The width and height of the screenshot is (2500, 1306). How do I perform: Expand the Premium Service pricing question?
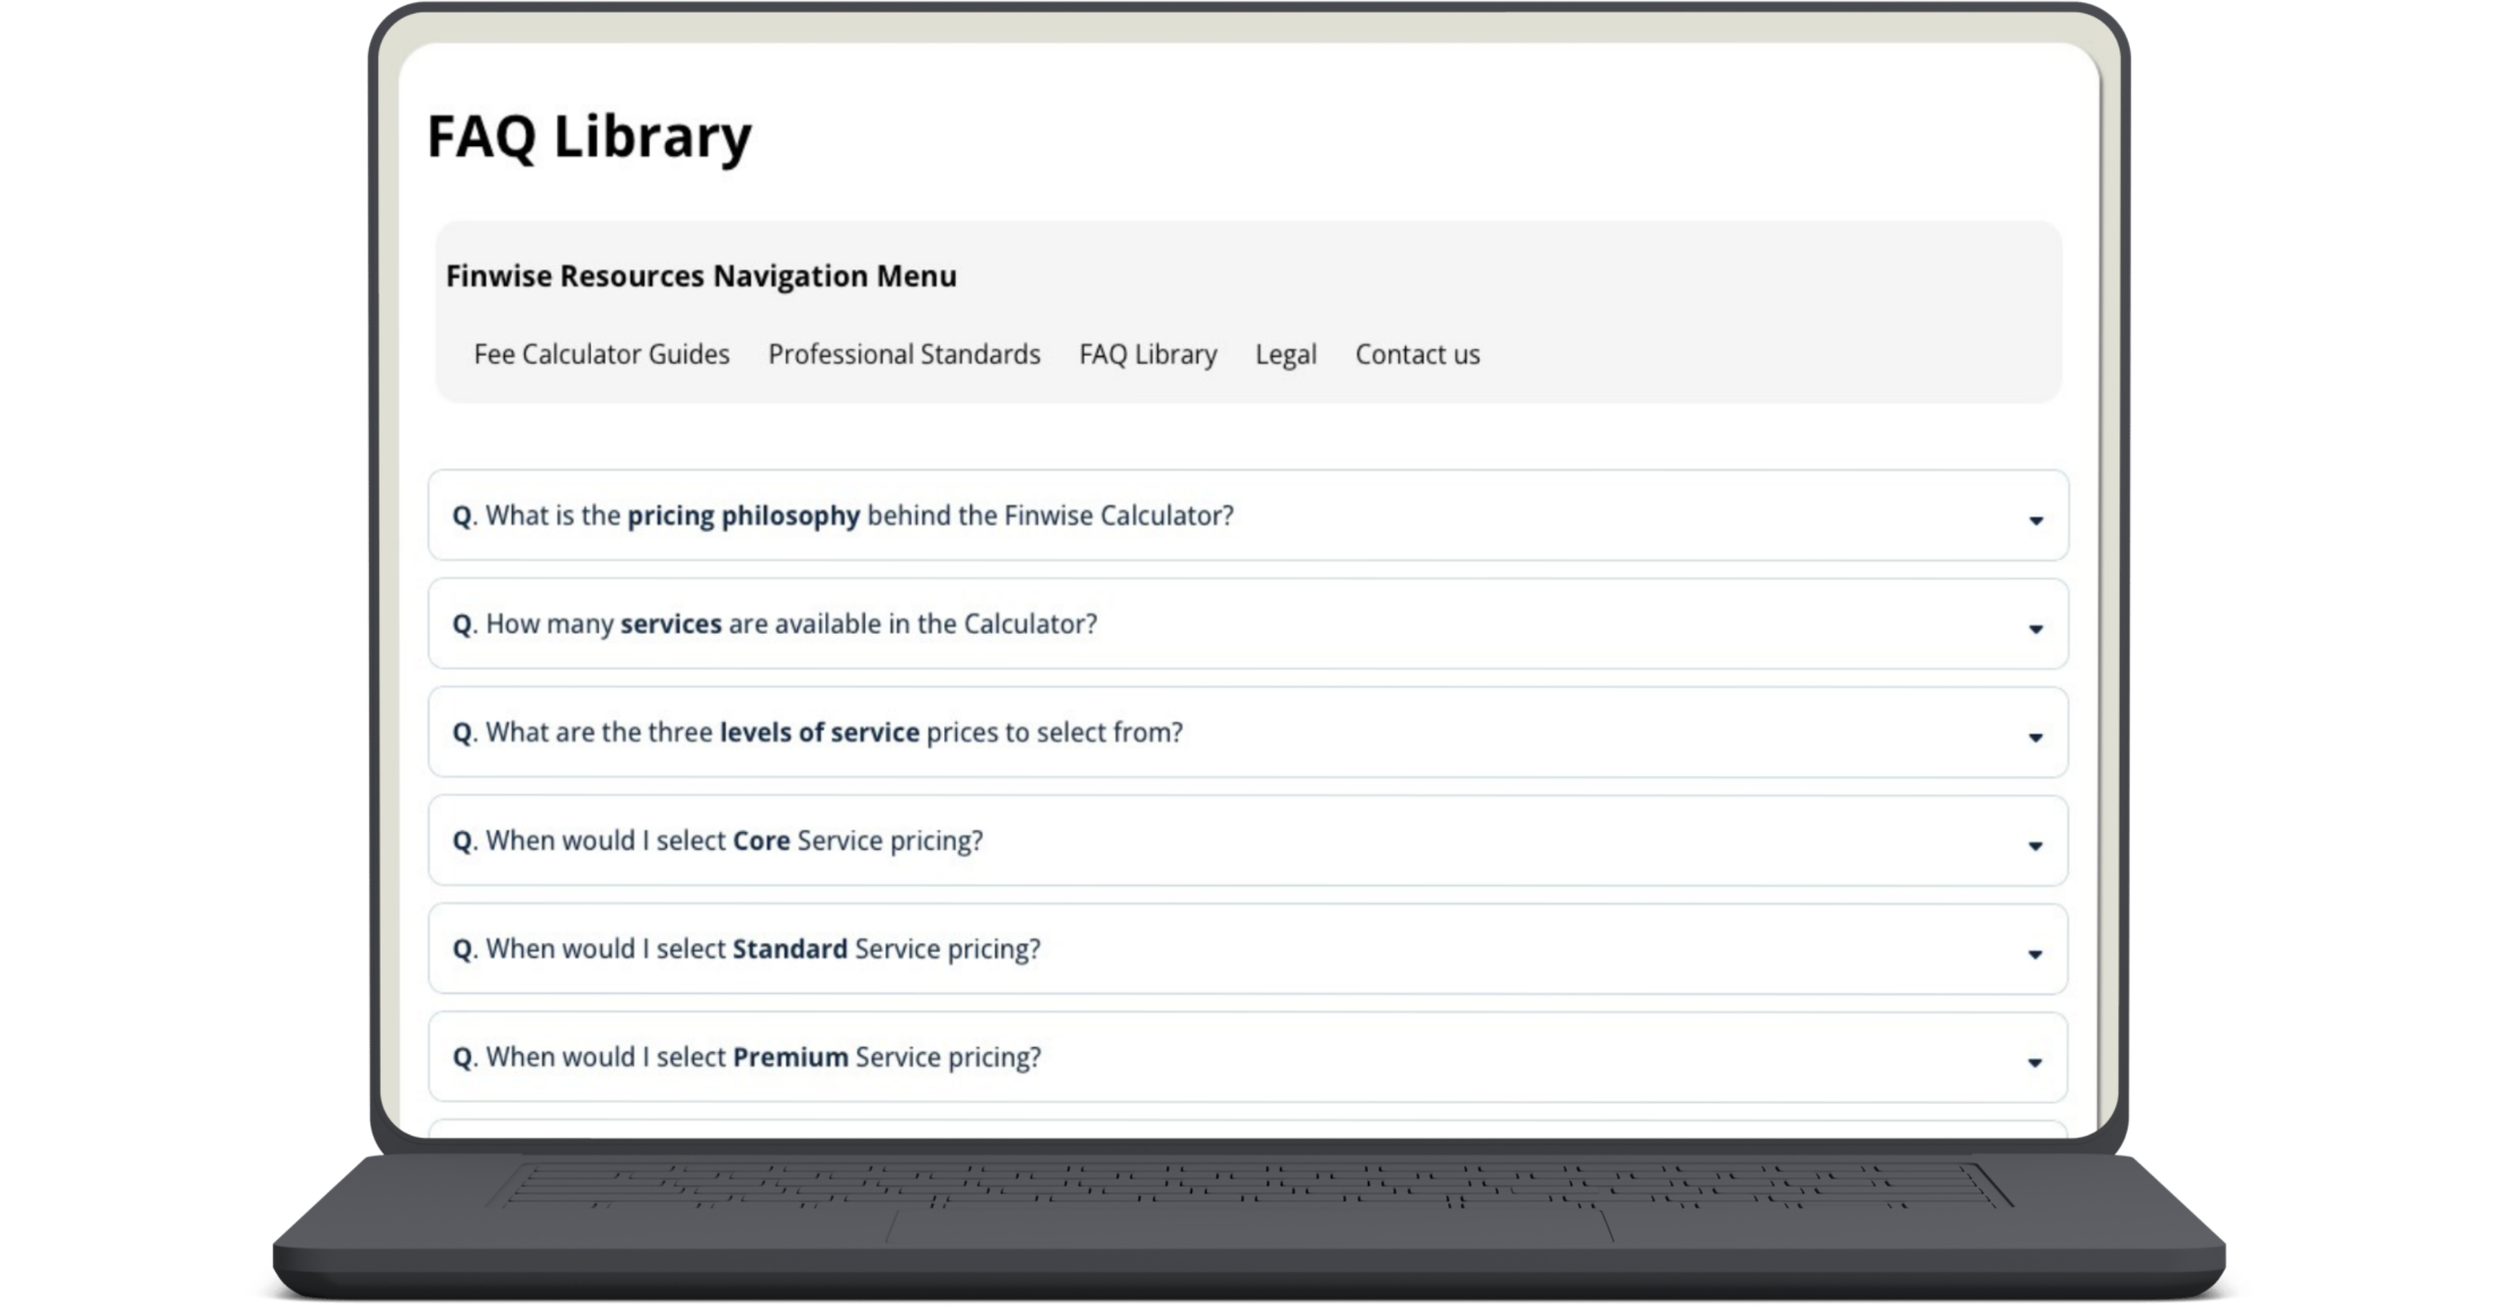coord(1240,1057)
